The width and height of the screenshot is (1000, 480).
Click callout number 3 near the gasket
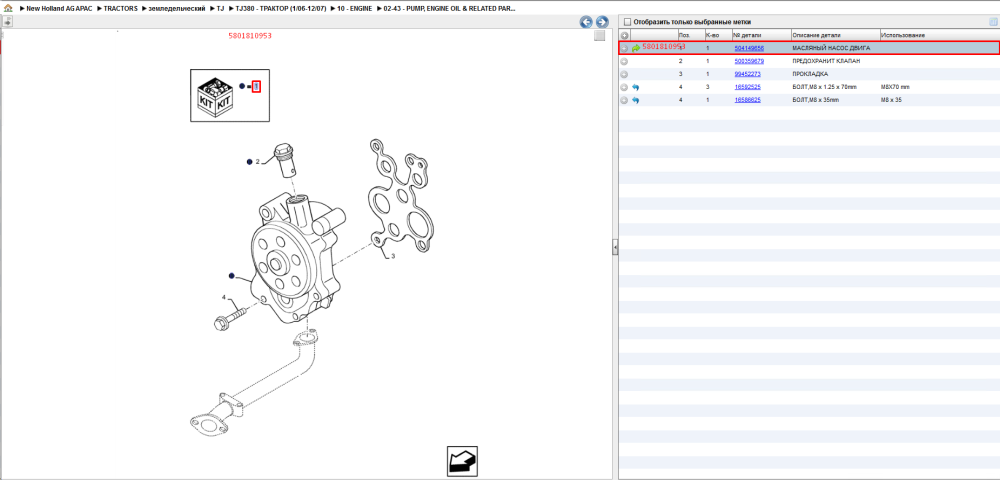393,256
